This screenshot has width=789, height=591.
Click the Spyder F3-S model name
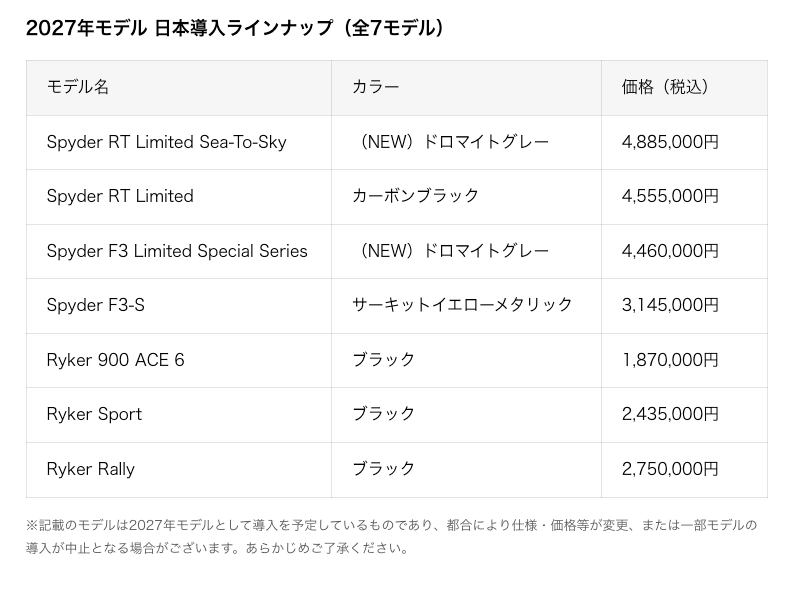click(x=96, y=305)
